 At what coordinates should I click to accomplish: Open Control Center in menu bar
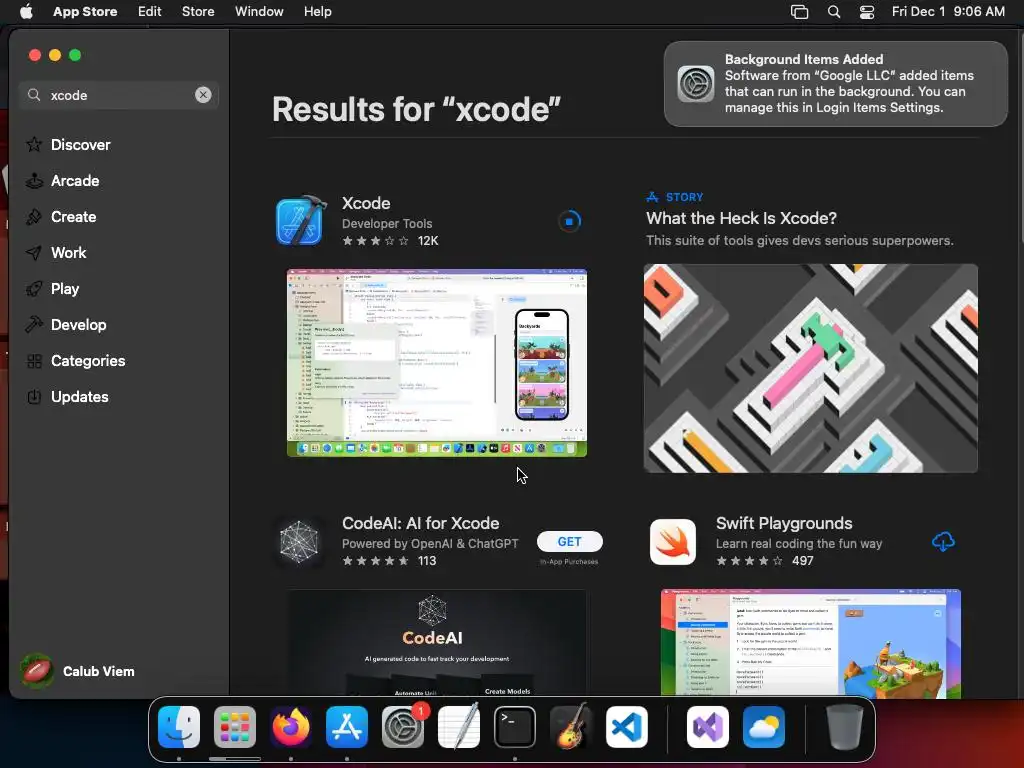867,12
